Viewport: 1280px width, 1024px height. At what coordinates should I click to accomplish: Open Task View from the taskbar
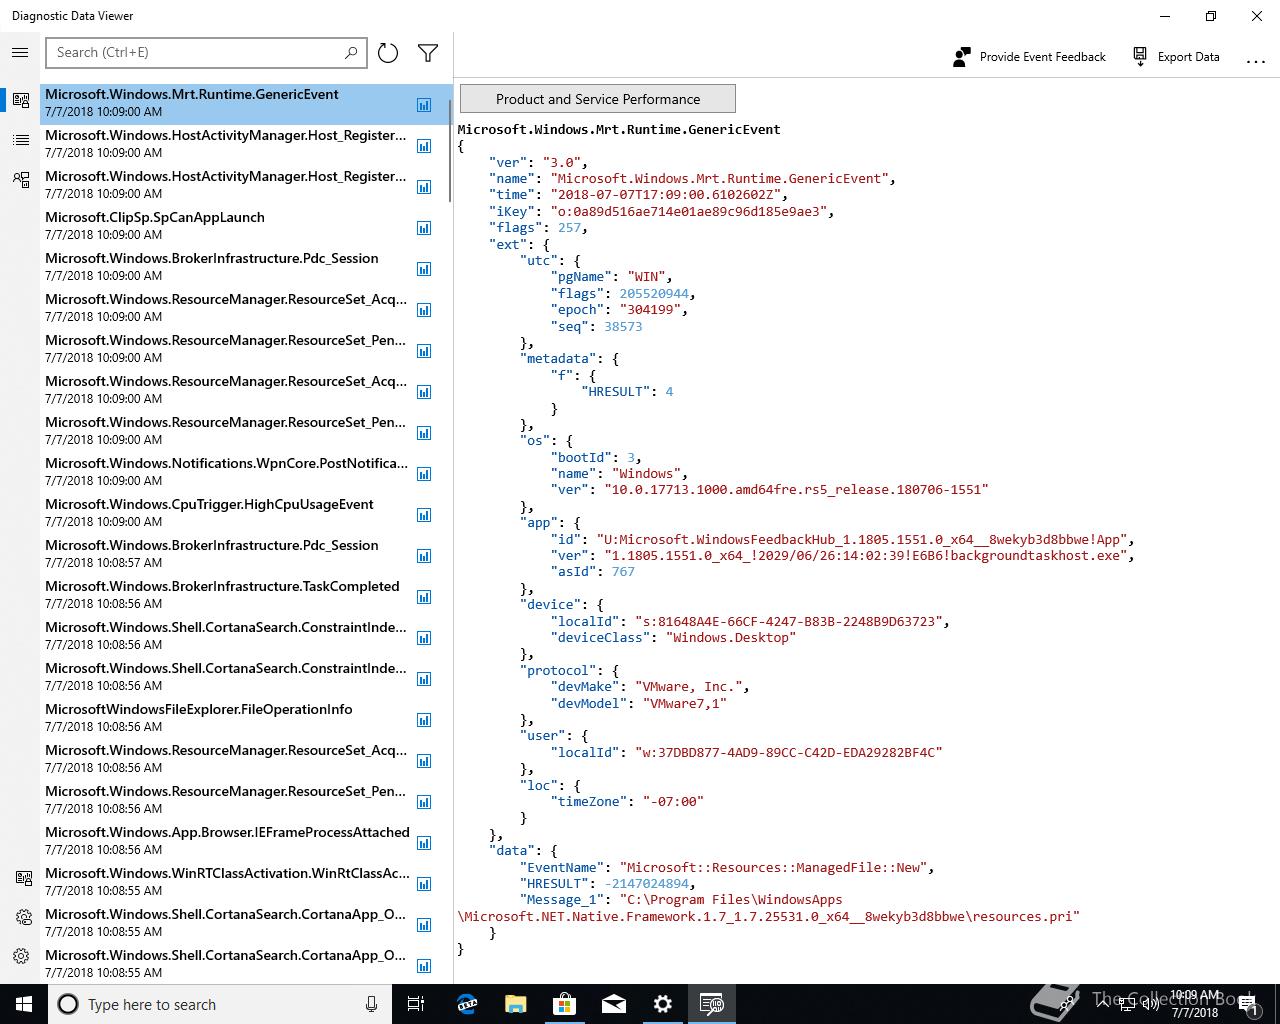pos(417,1004)
